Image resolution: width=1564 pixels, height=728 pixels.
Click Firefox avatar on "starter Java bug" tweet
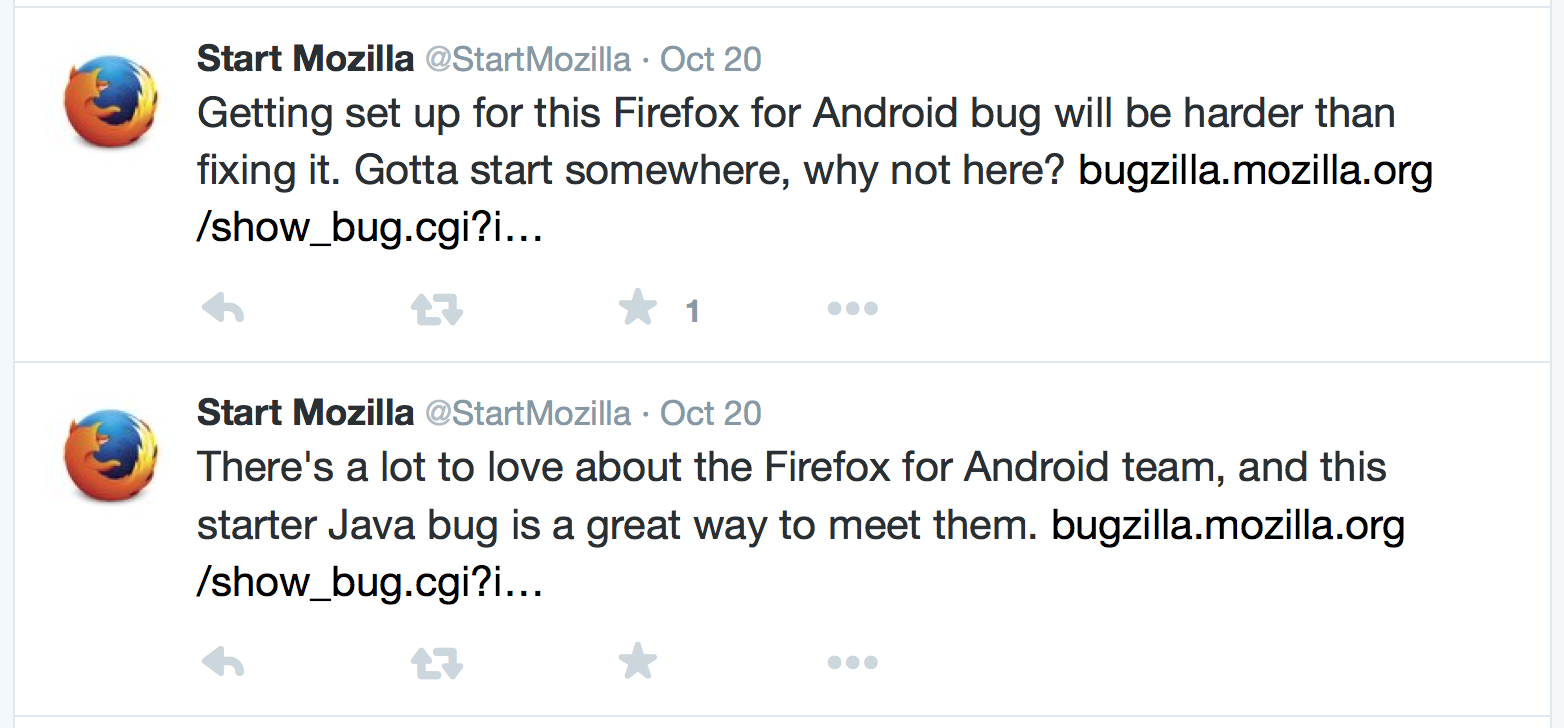click(x=110, y=455)
